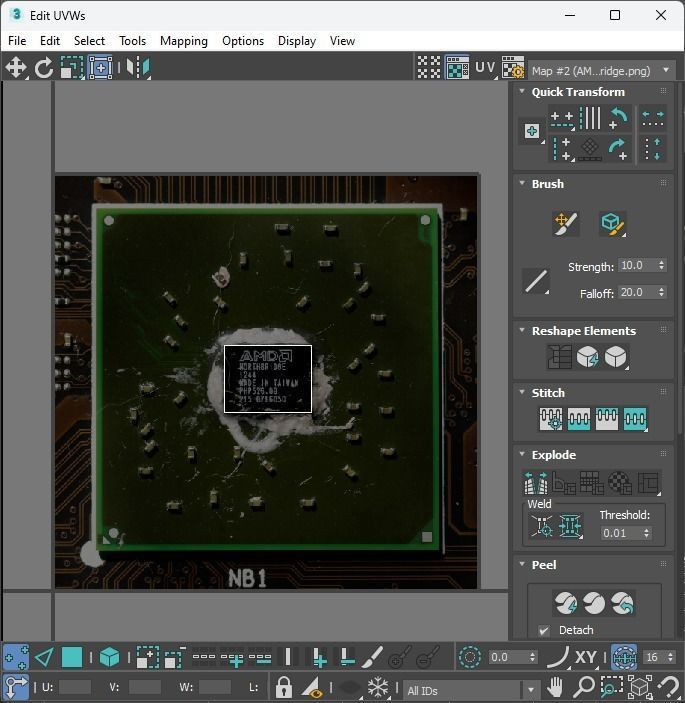
Task: Collapse the Quick Transform rollout
Action: coord(522,91)
